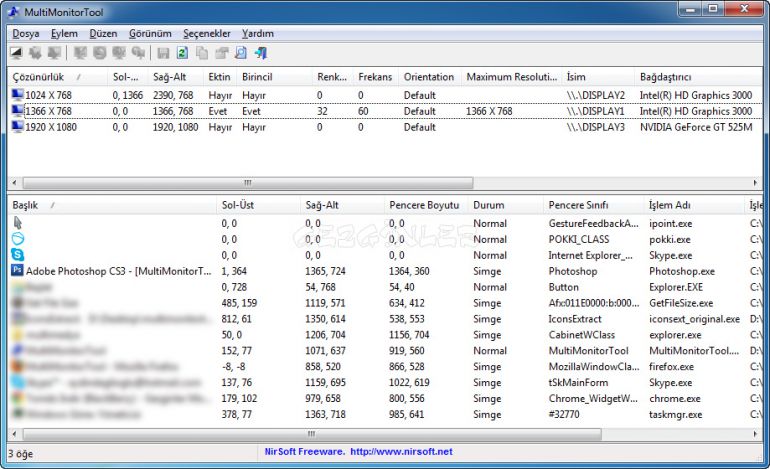Click the blue Exit door toolbar icon

(261, 53)
